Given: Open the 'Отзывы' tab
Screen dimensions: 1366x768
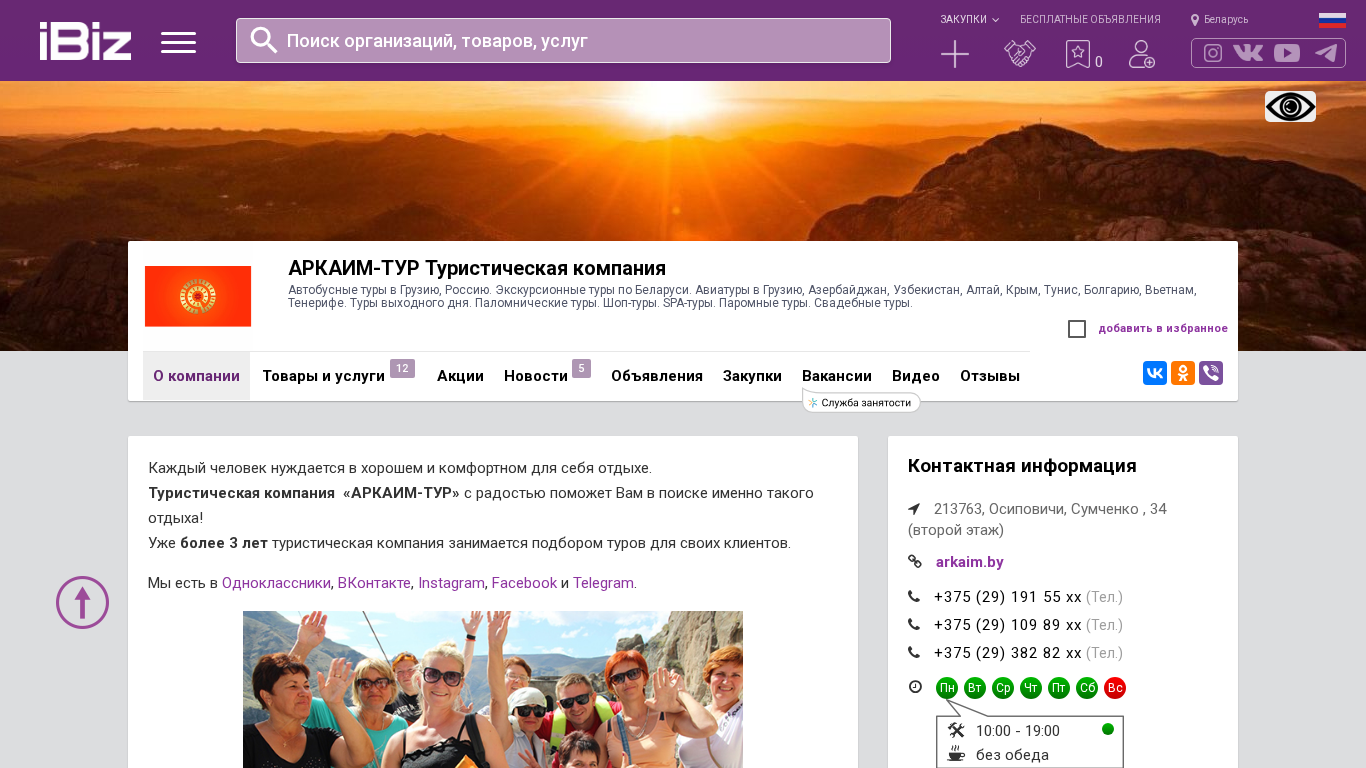Looking at the screenshot, I should click(990, 376).
